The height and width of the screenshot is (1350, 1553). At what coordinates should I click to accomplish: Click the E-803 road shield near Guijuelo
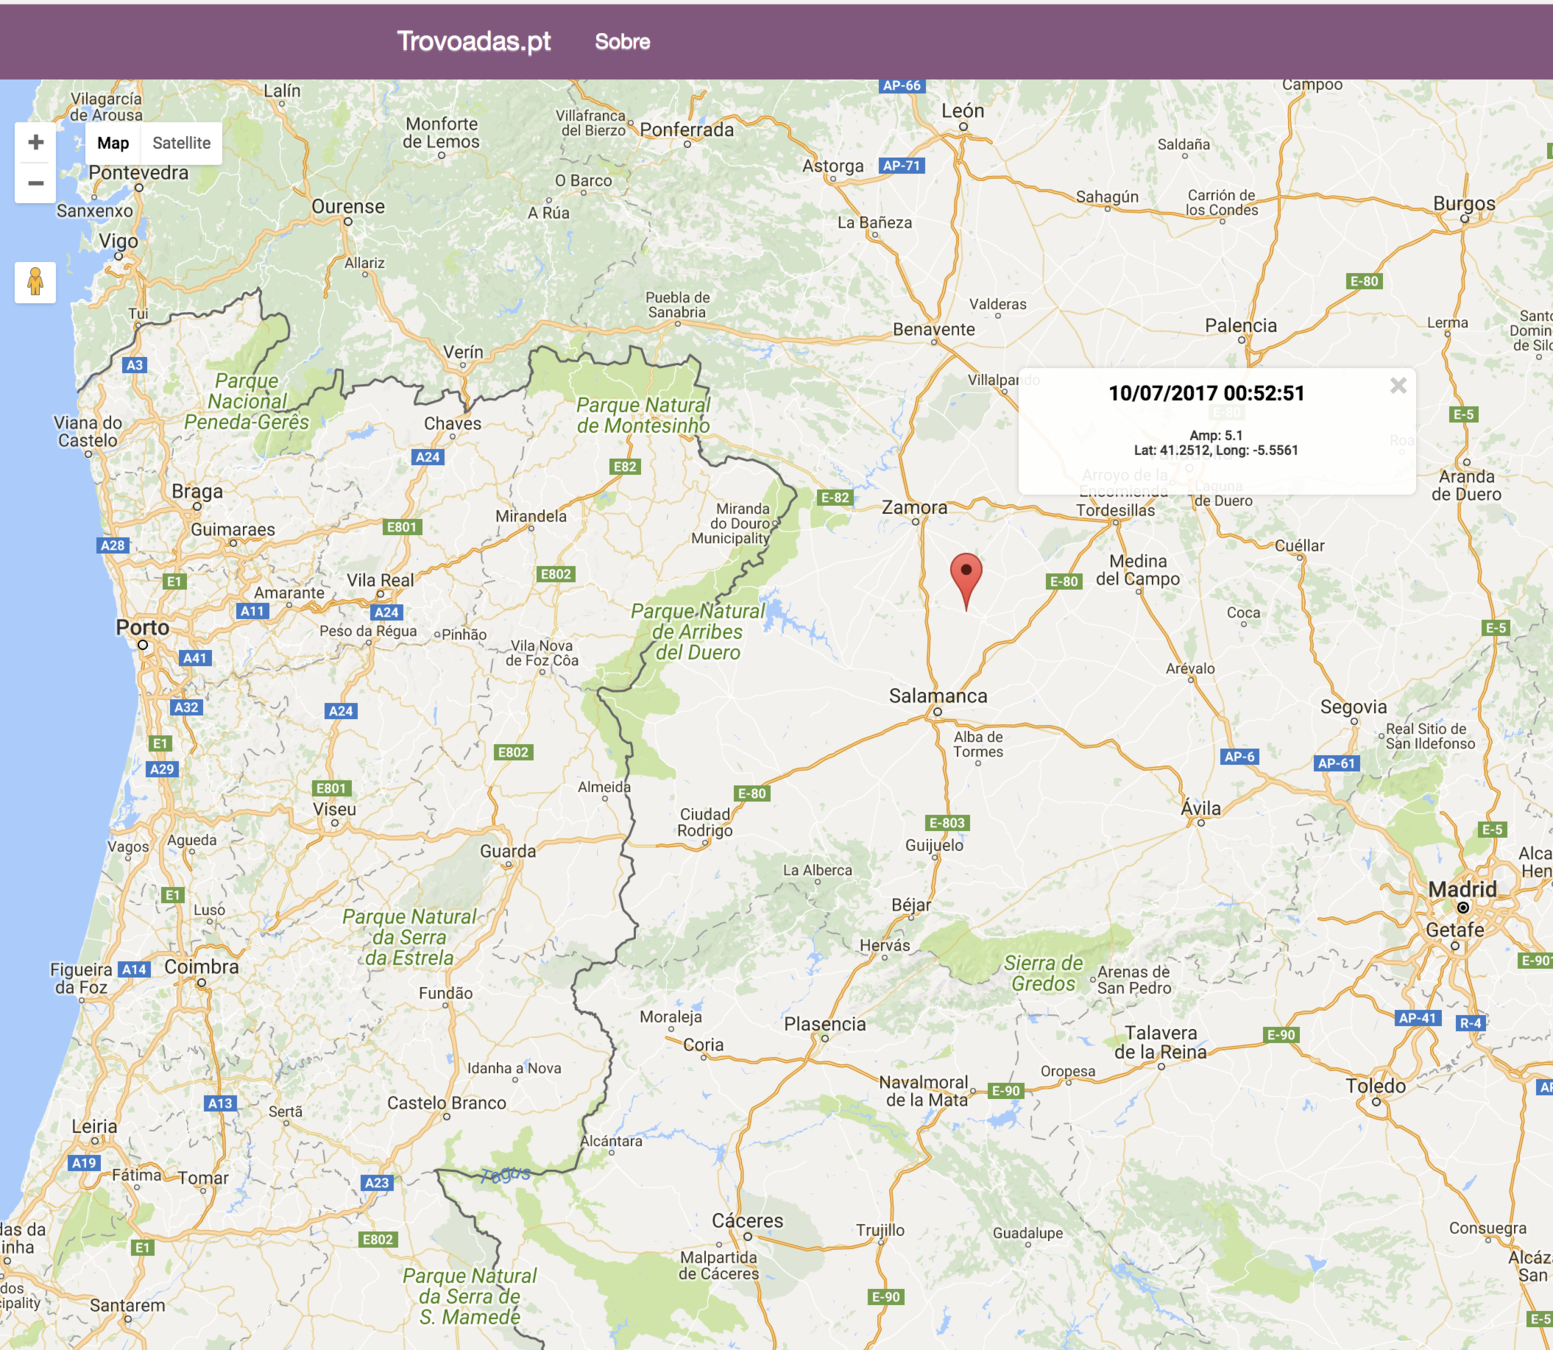click(x=947, y=823)
